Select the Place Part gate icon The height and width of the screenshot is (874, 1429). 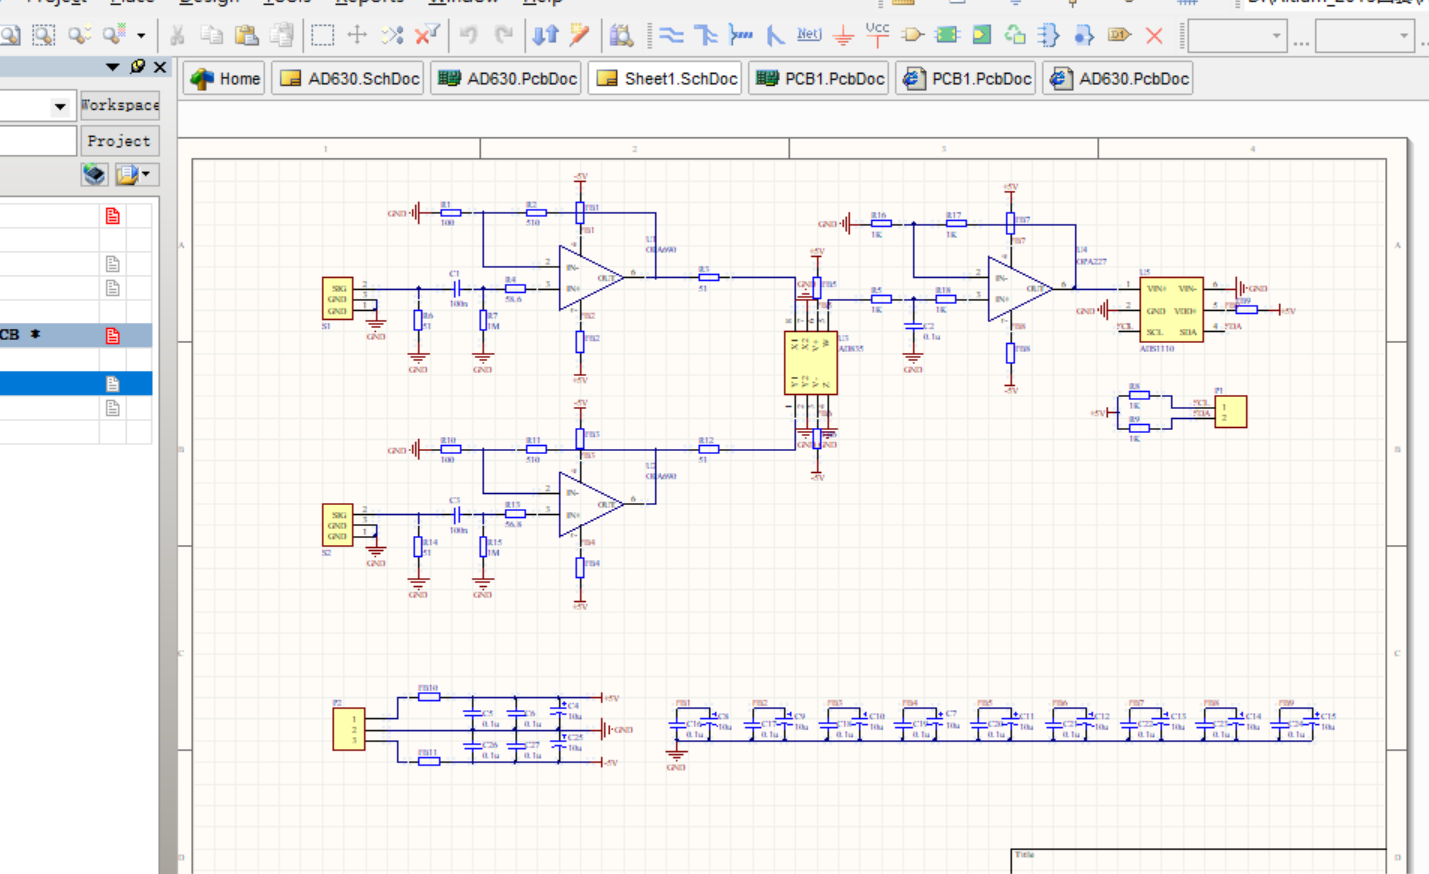(912, 36)
